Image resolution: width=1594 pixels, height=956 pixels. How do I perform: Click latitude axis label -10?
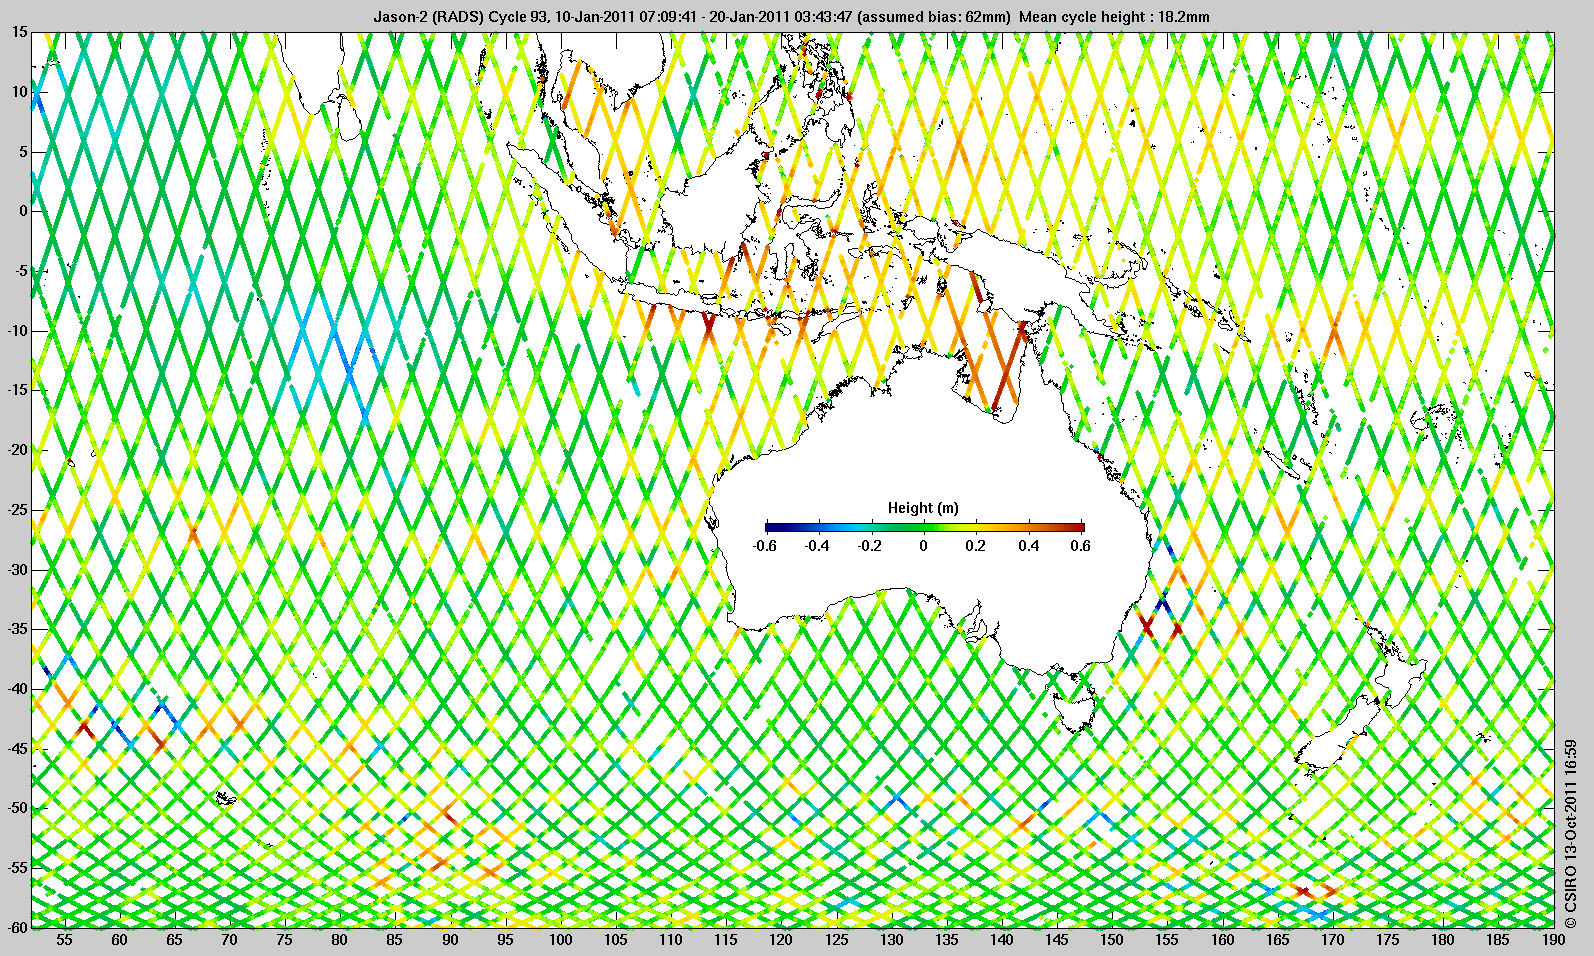click(18, 331)
